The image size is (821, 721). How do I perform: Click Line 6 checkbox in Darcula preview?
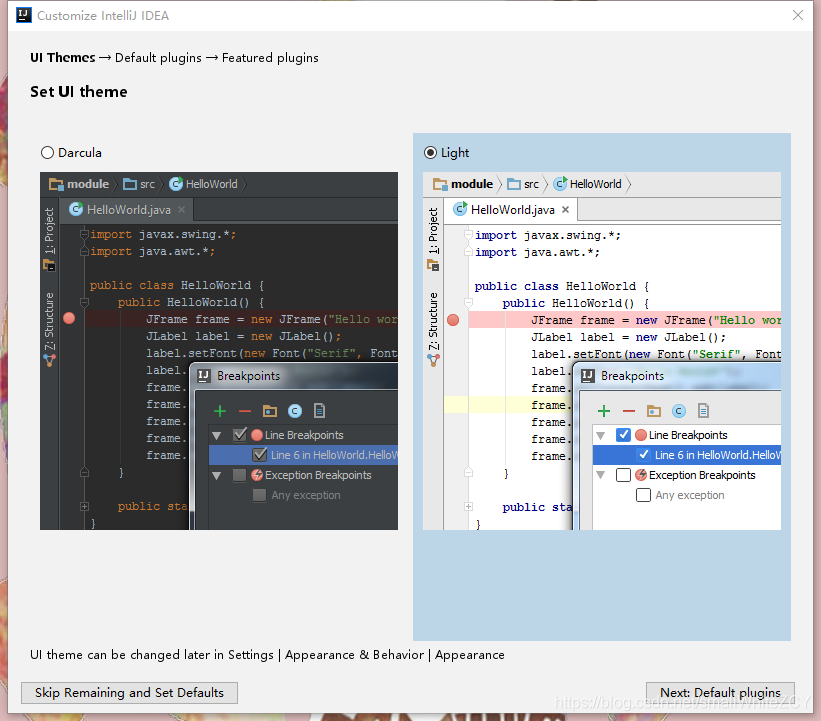coord(260,454)
